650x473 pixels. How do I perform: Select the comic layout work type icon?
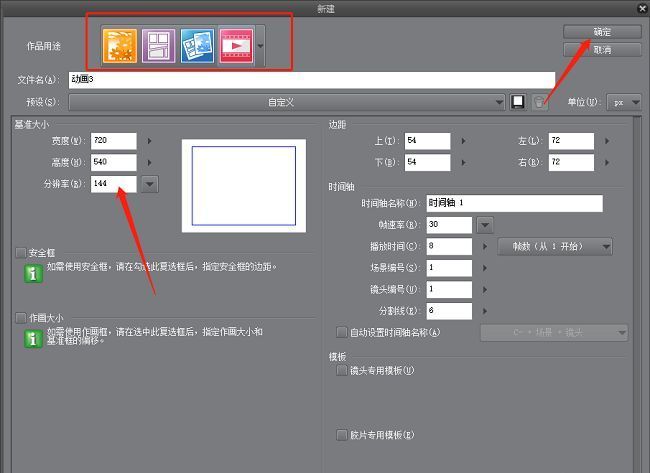(x=159, y=46)
